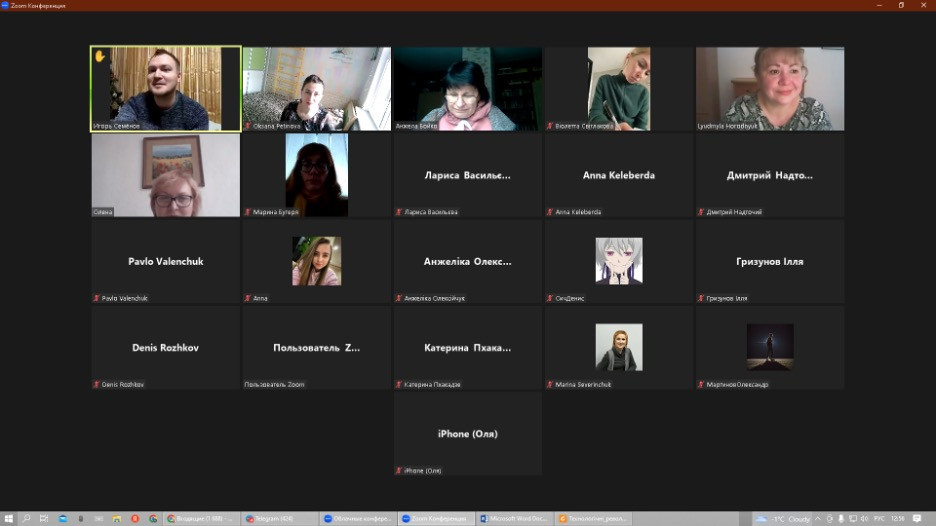Open the Windows Start menu
Image resolution: width=936 pixels, height=526 pixels.
point(8,519)
